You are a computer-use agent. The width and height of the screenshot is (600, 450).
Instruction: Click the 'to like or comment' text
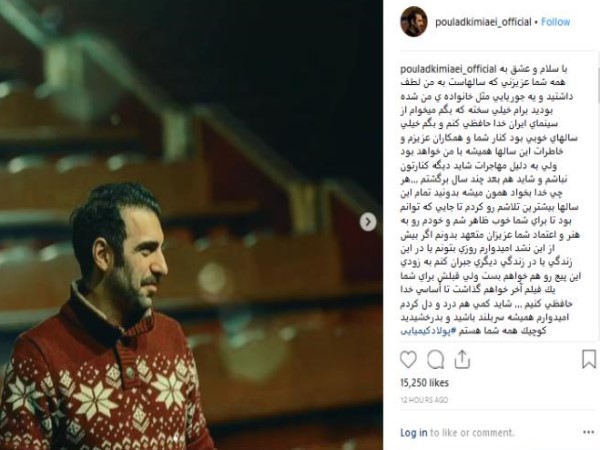[472, 433]
